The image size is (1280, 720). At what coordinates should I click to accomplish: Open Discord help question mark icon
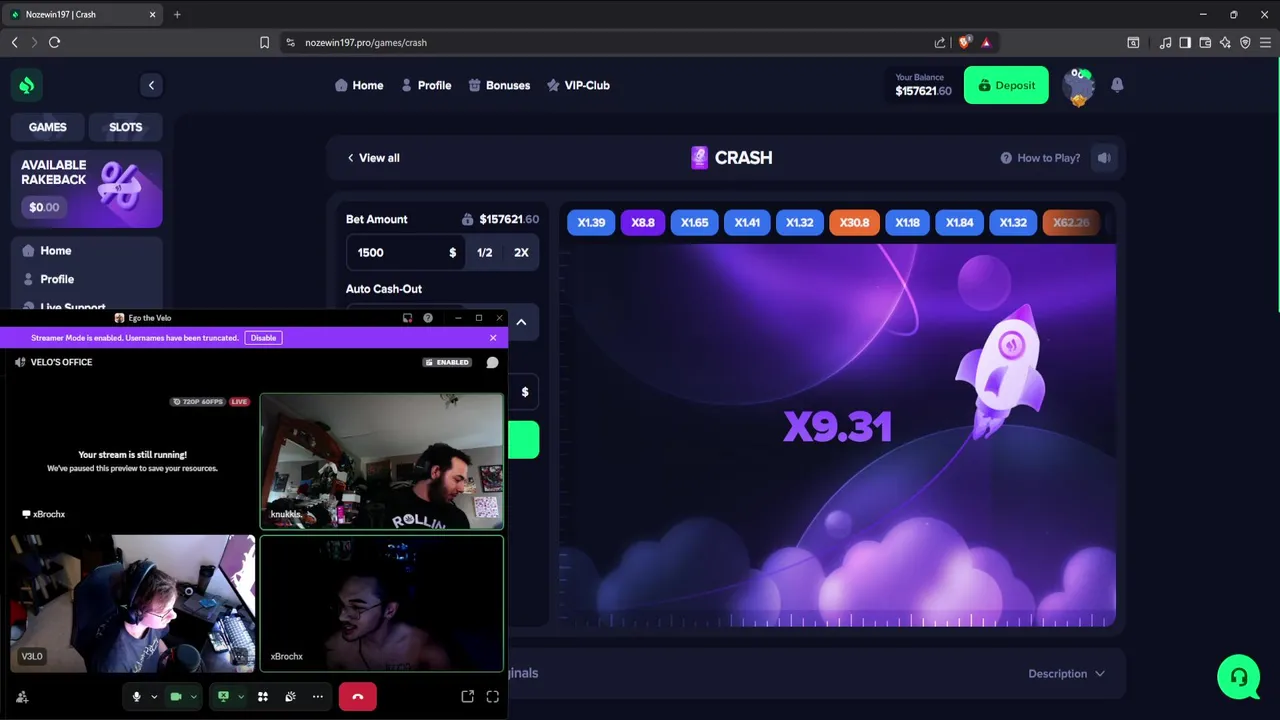coord(428,318)
